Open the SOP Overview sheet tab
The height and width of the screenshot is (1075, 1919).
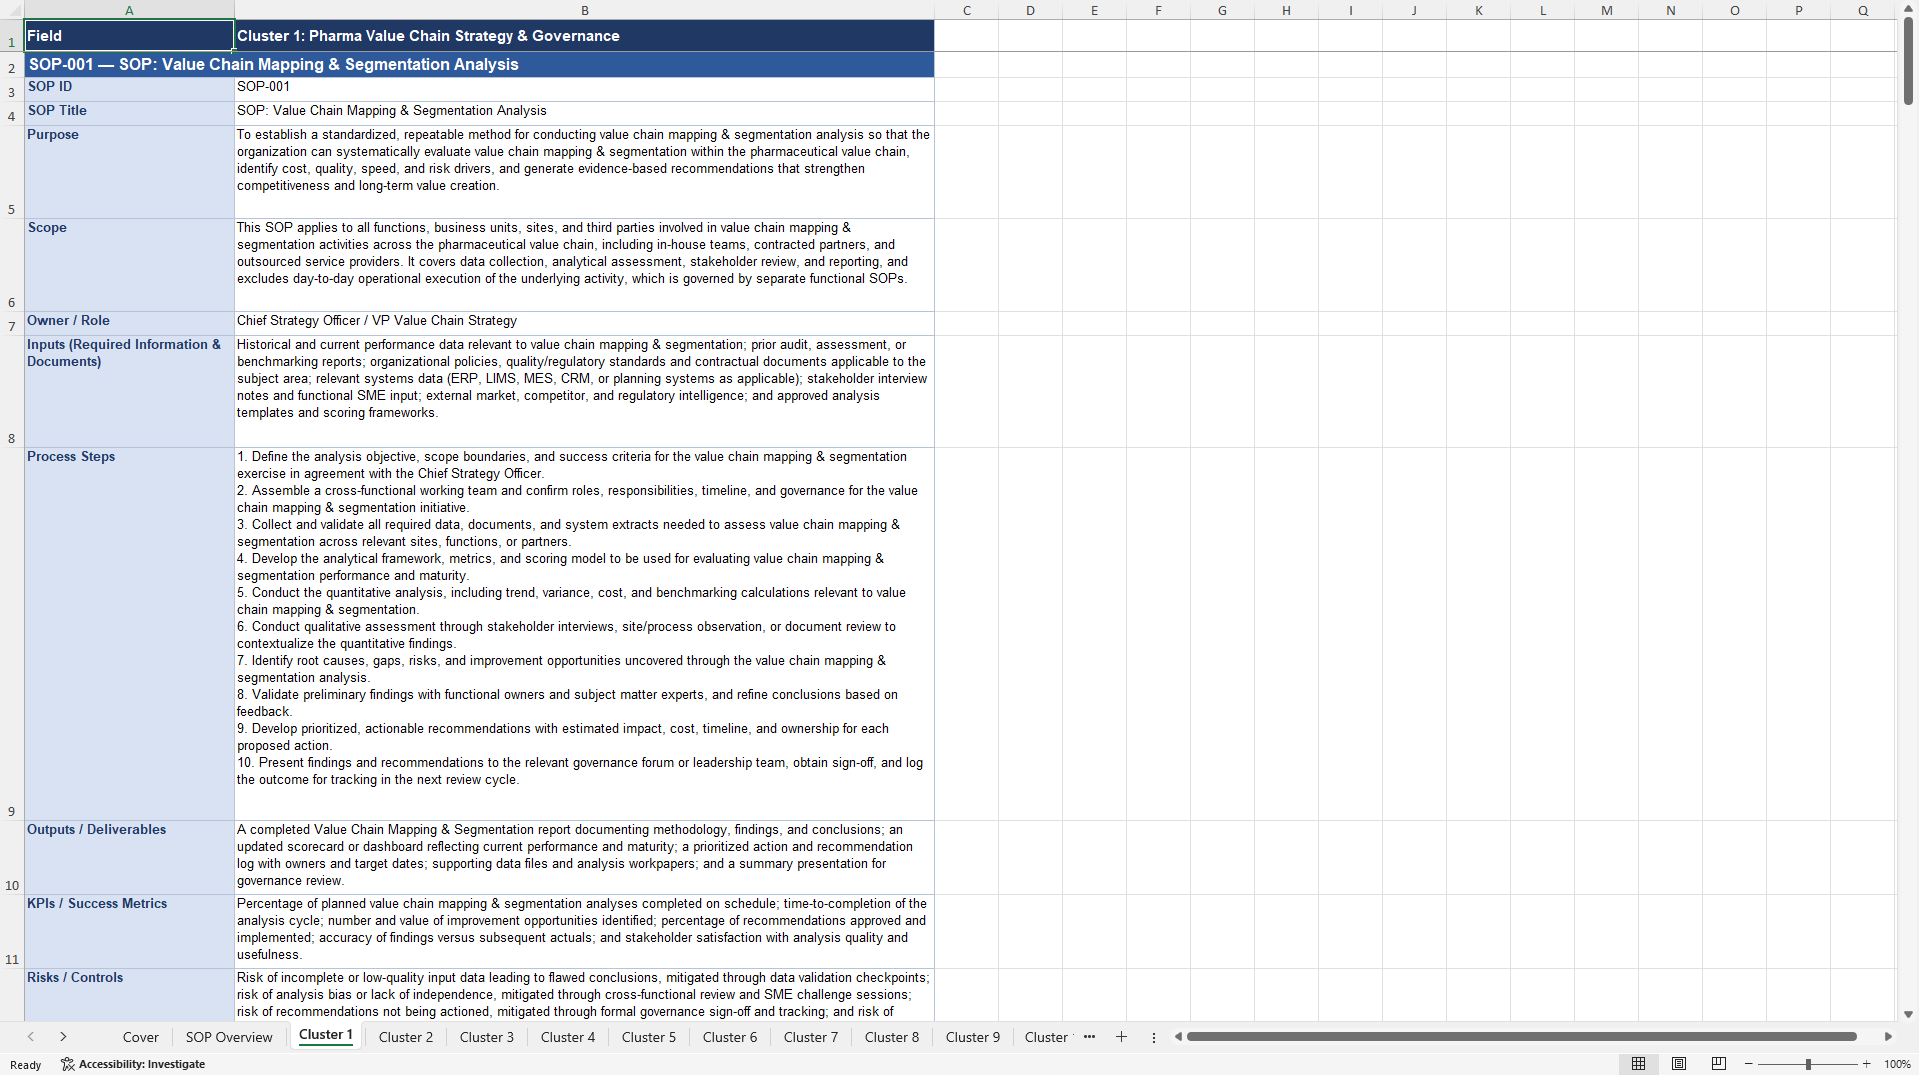(229, 1037)
